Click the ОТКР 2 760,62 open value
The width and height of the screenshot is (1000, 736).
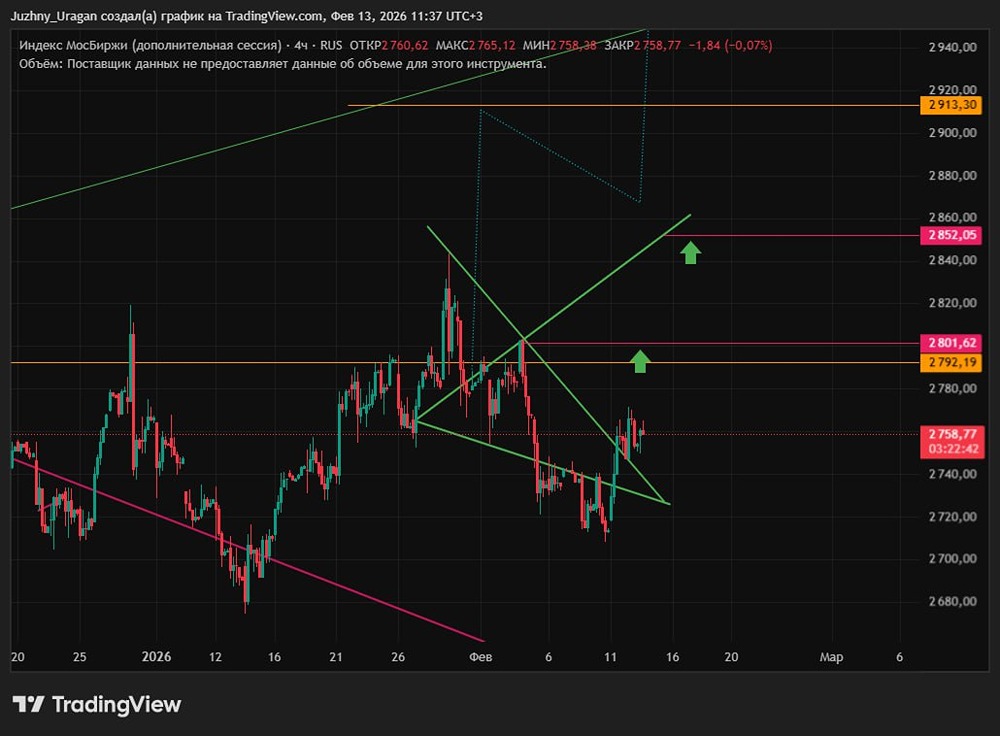[389, 45]
